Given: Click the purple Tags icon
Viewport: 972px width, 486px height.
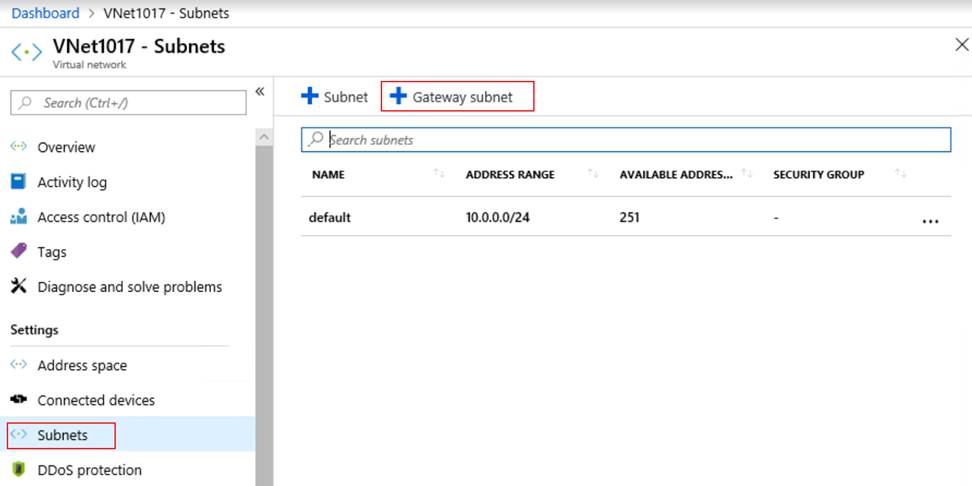Looking at the screenshot, I should [x=18, y=252].
